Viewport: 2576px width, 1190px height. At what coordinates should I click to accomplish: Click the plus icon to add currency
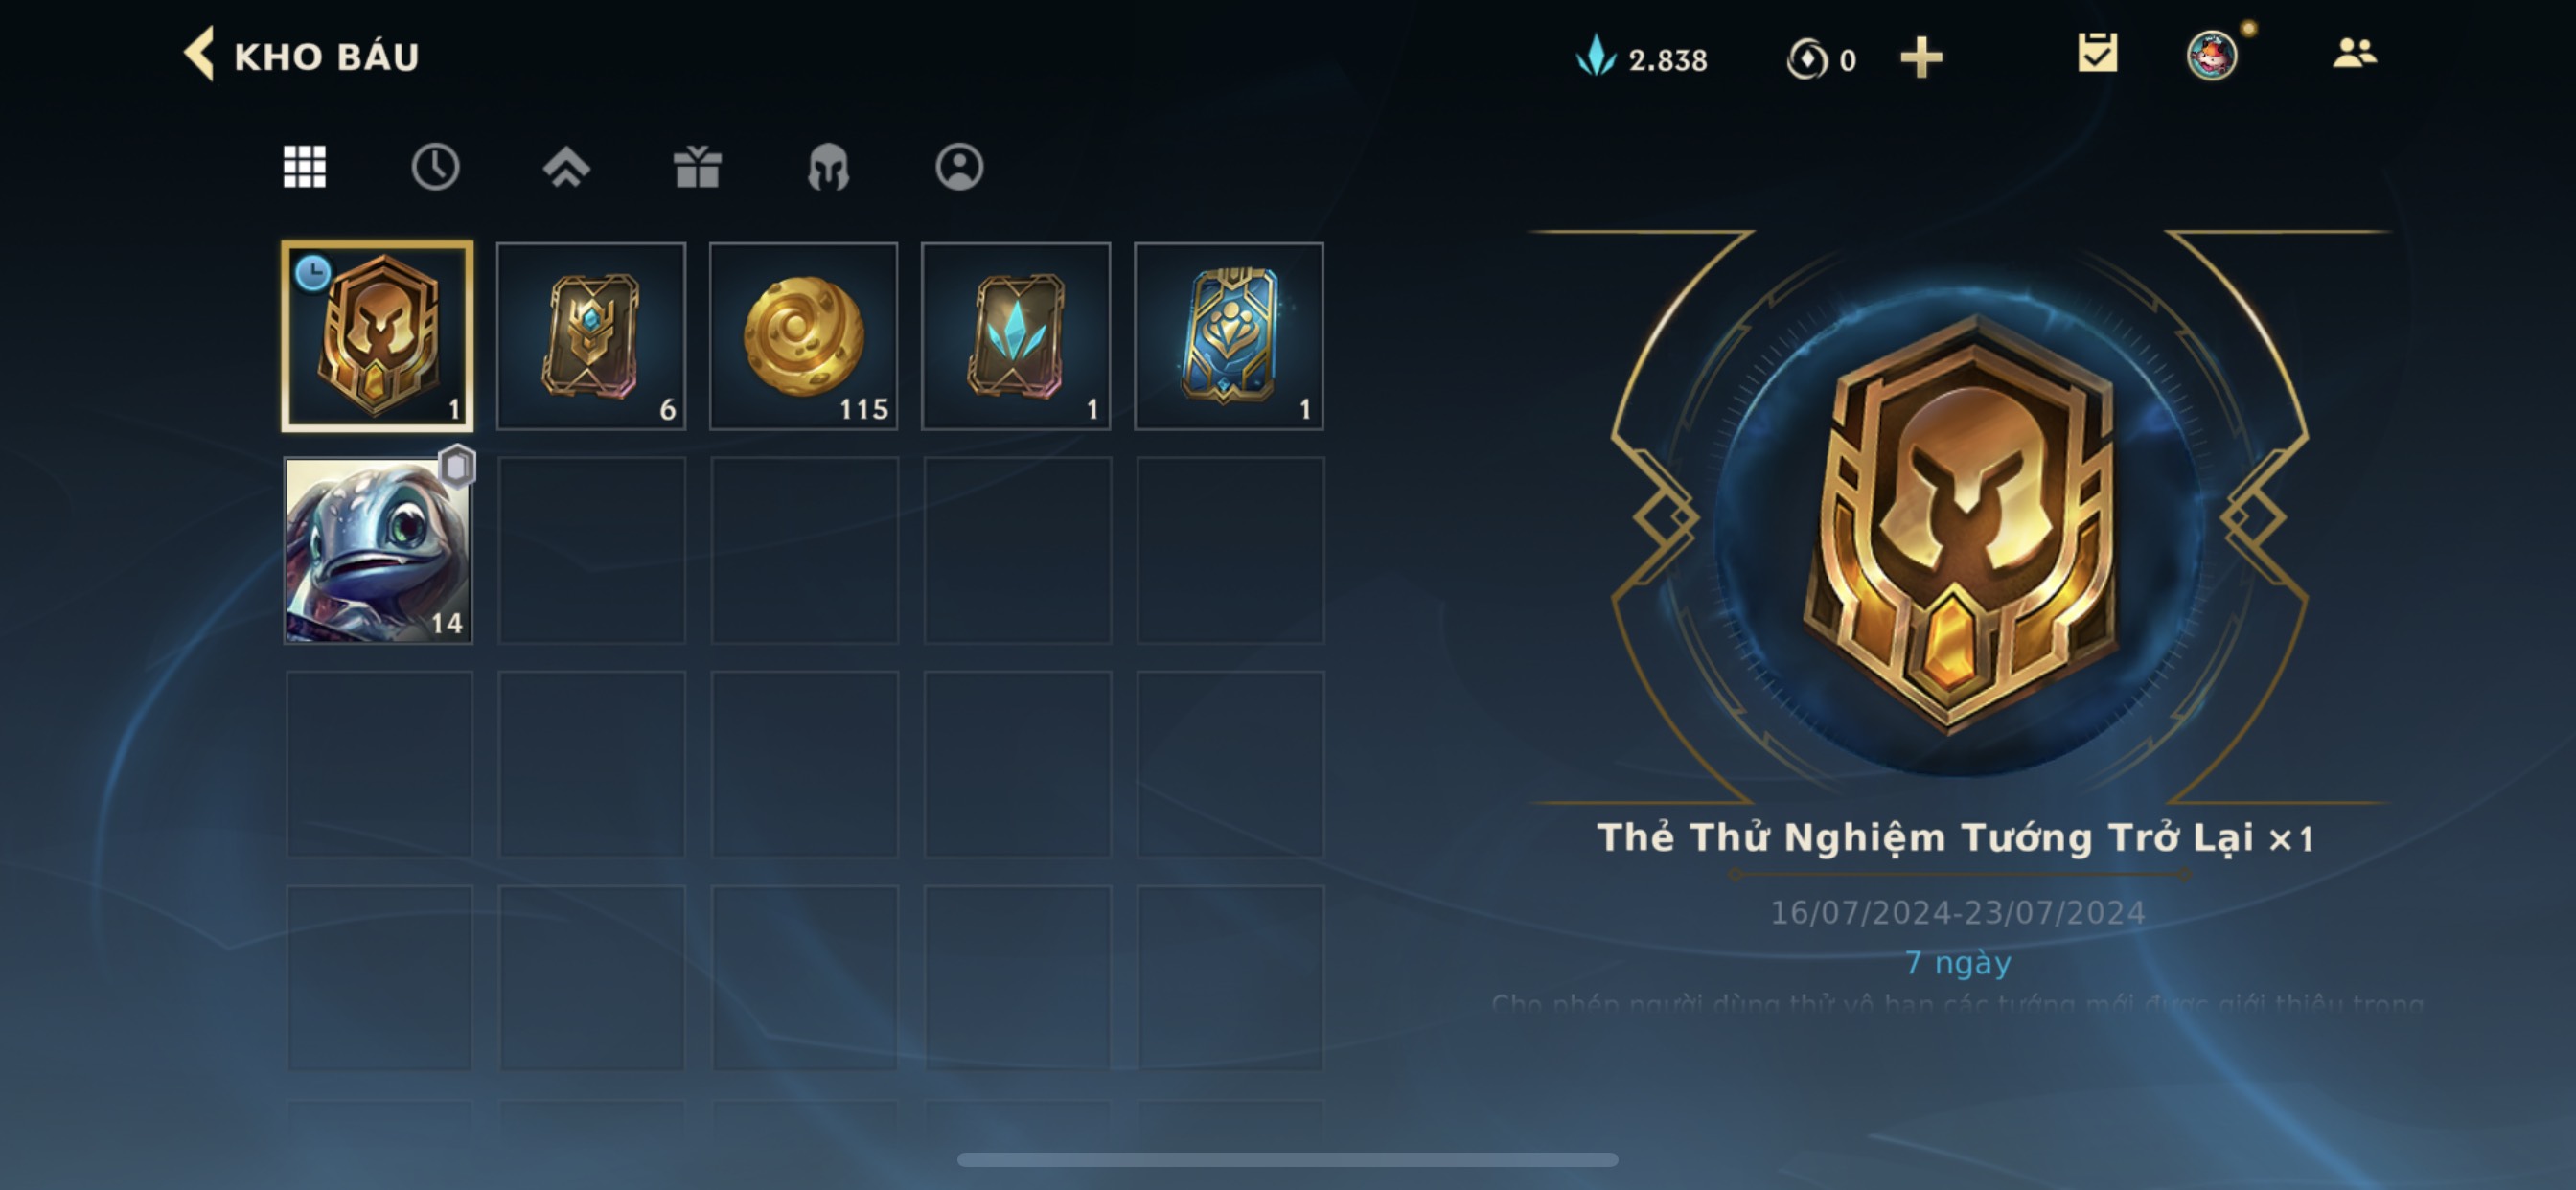[x=1921, y=58]
